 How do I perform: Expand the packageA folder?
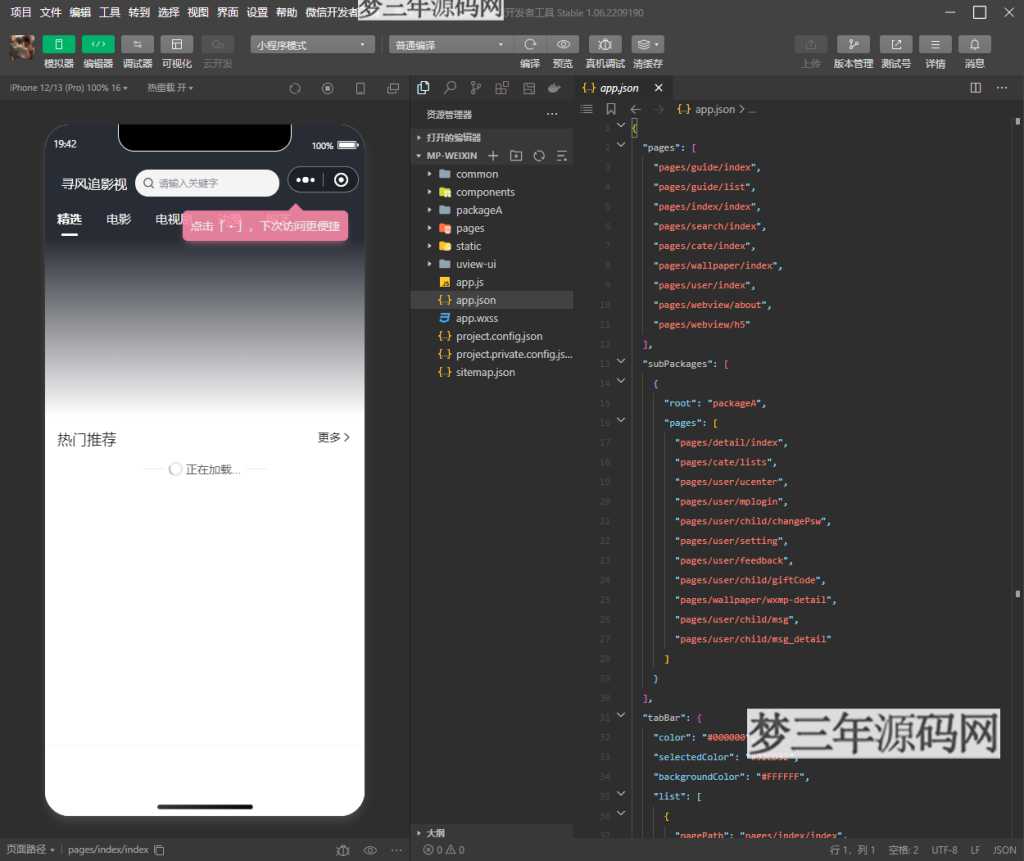pos(478,210)
